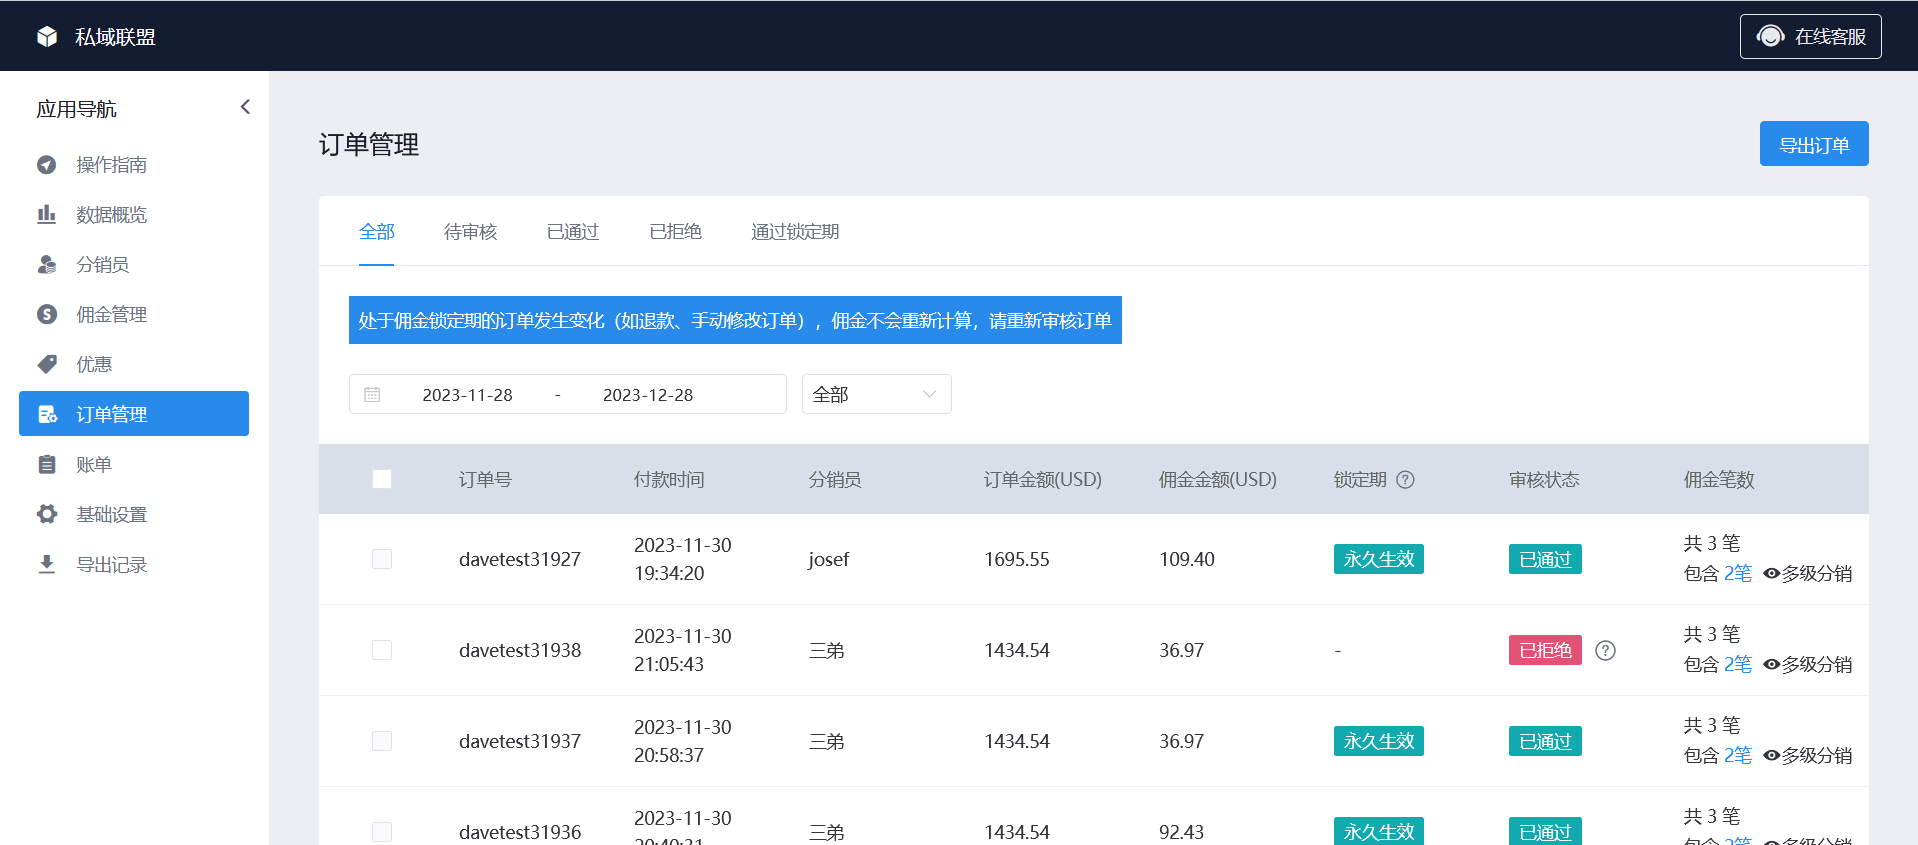Click the 已拒绝 status badge for davetest31938
Screen dimensions: 1918x845
click(1545, 650)
